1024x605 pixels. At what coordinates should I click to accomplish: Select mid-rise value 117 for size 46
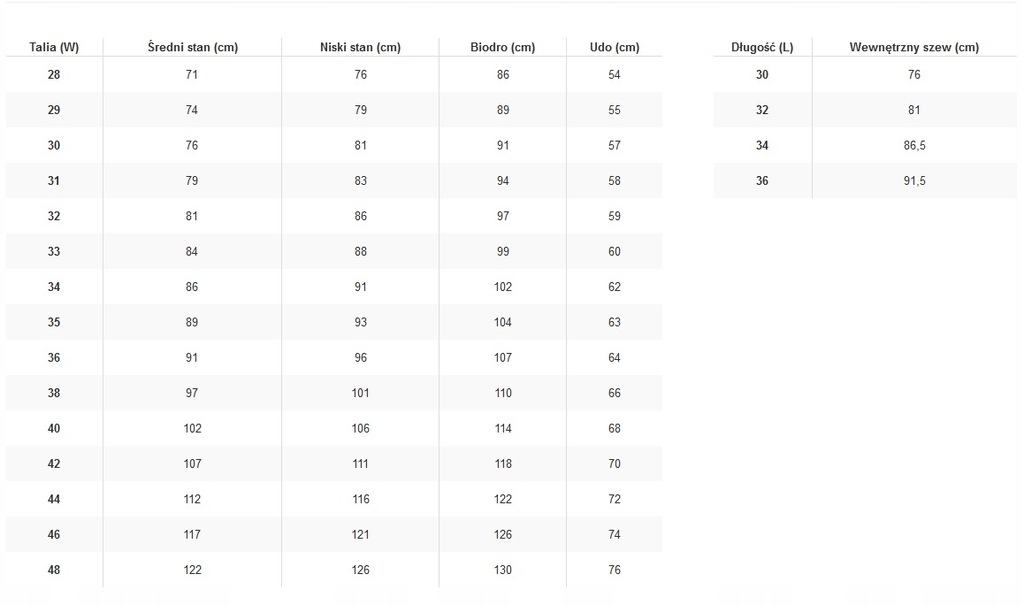[192, 535]
